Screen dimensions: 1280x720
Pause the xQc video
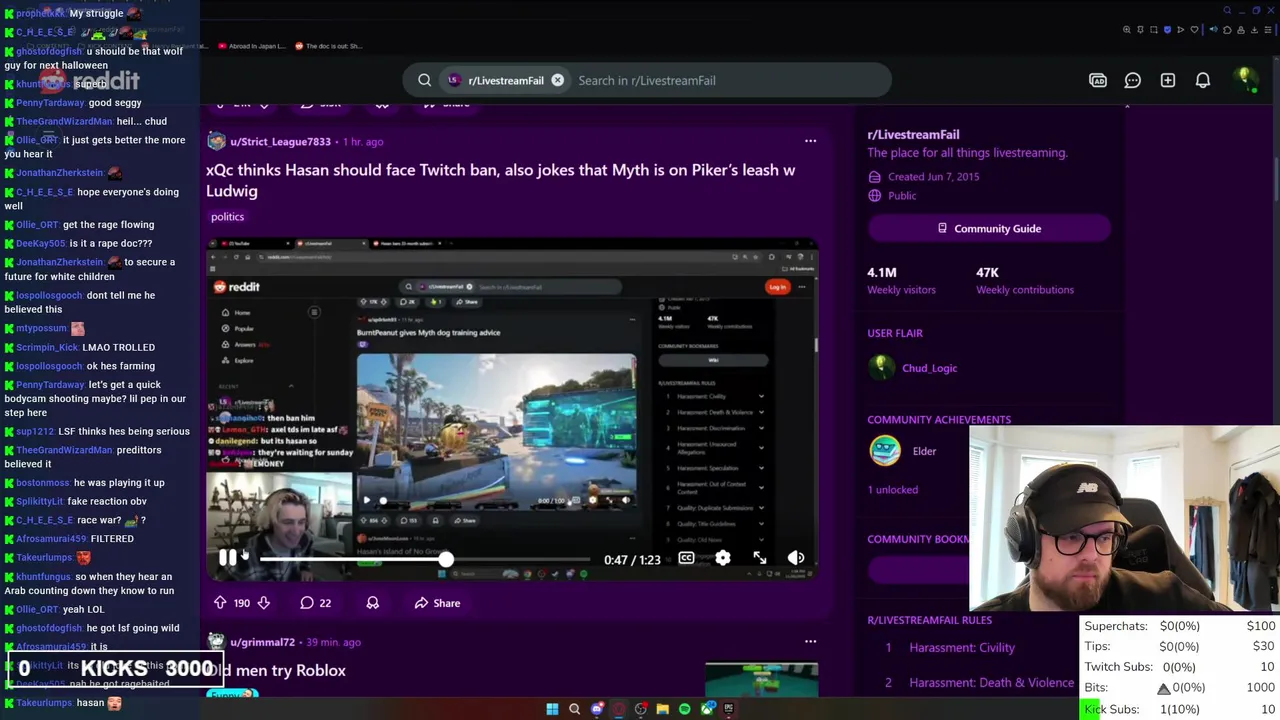click(227, 559)
